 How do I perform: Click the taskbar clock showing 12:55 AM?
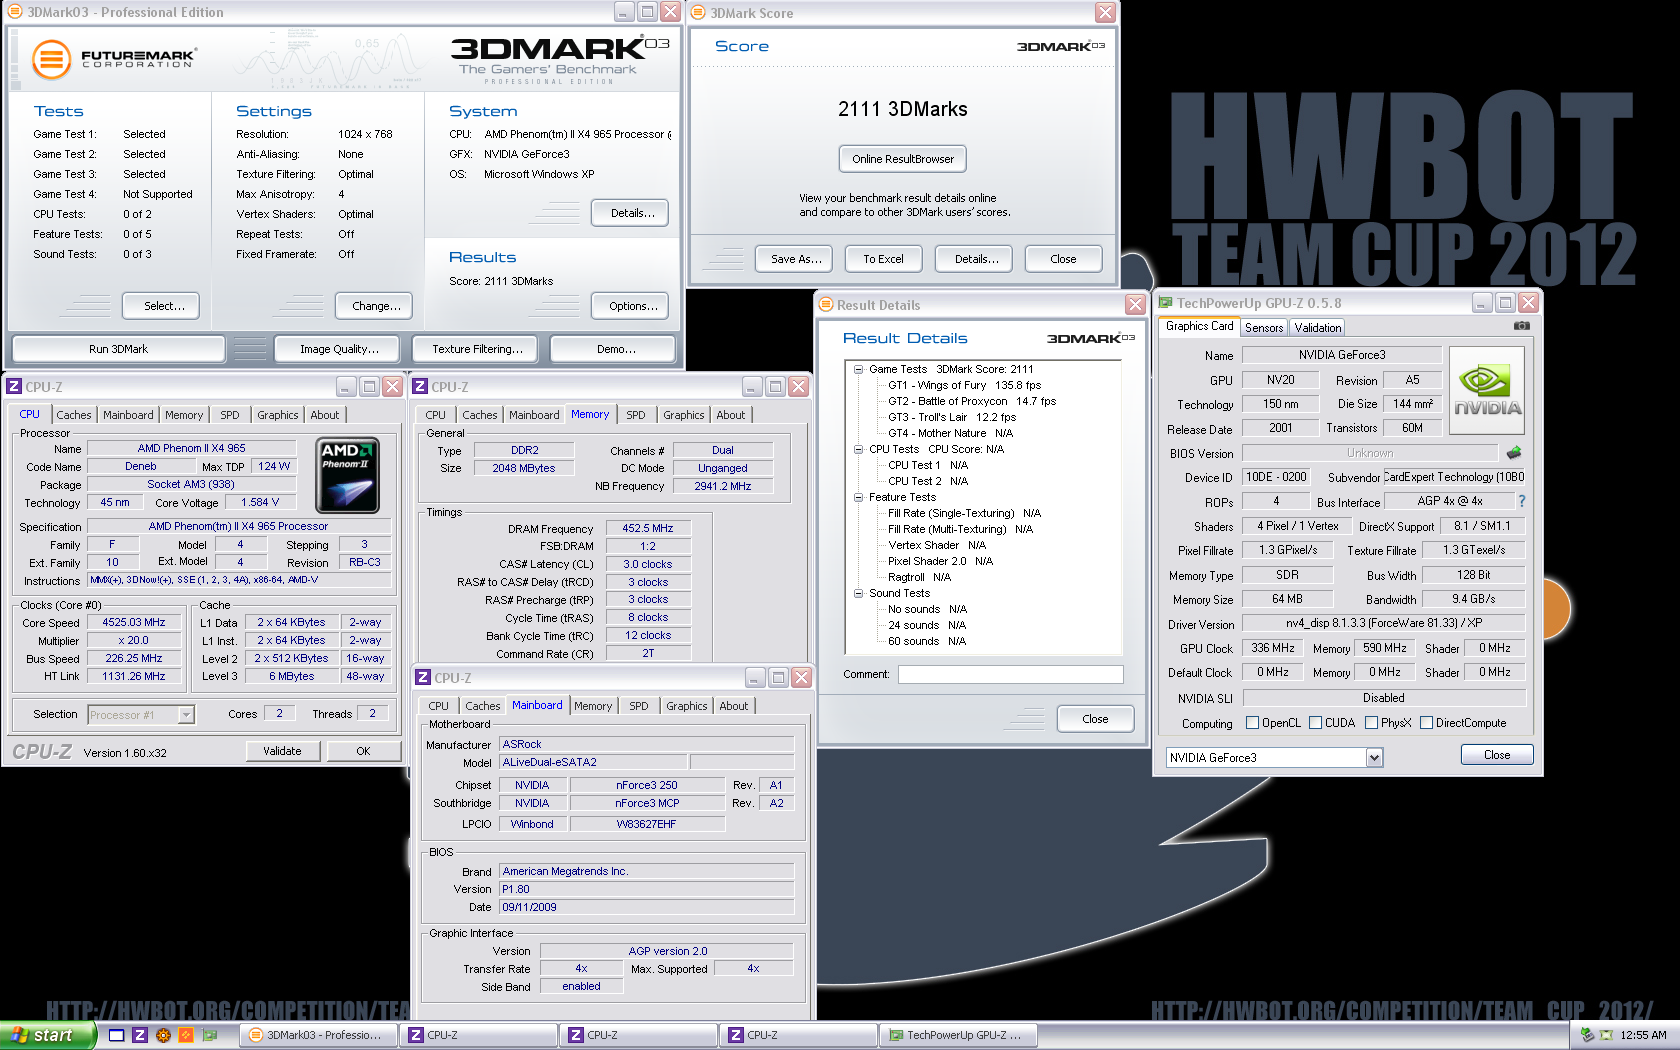point(1643,1035)
